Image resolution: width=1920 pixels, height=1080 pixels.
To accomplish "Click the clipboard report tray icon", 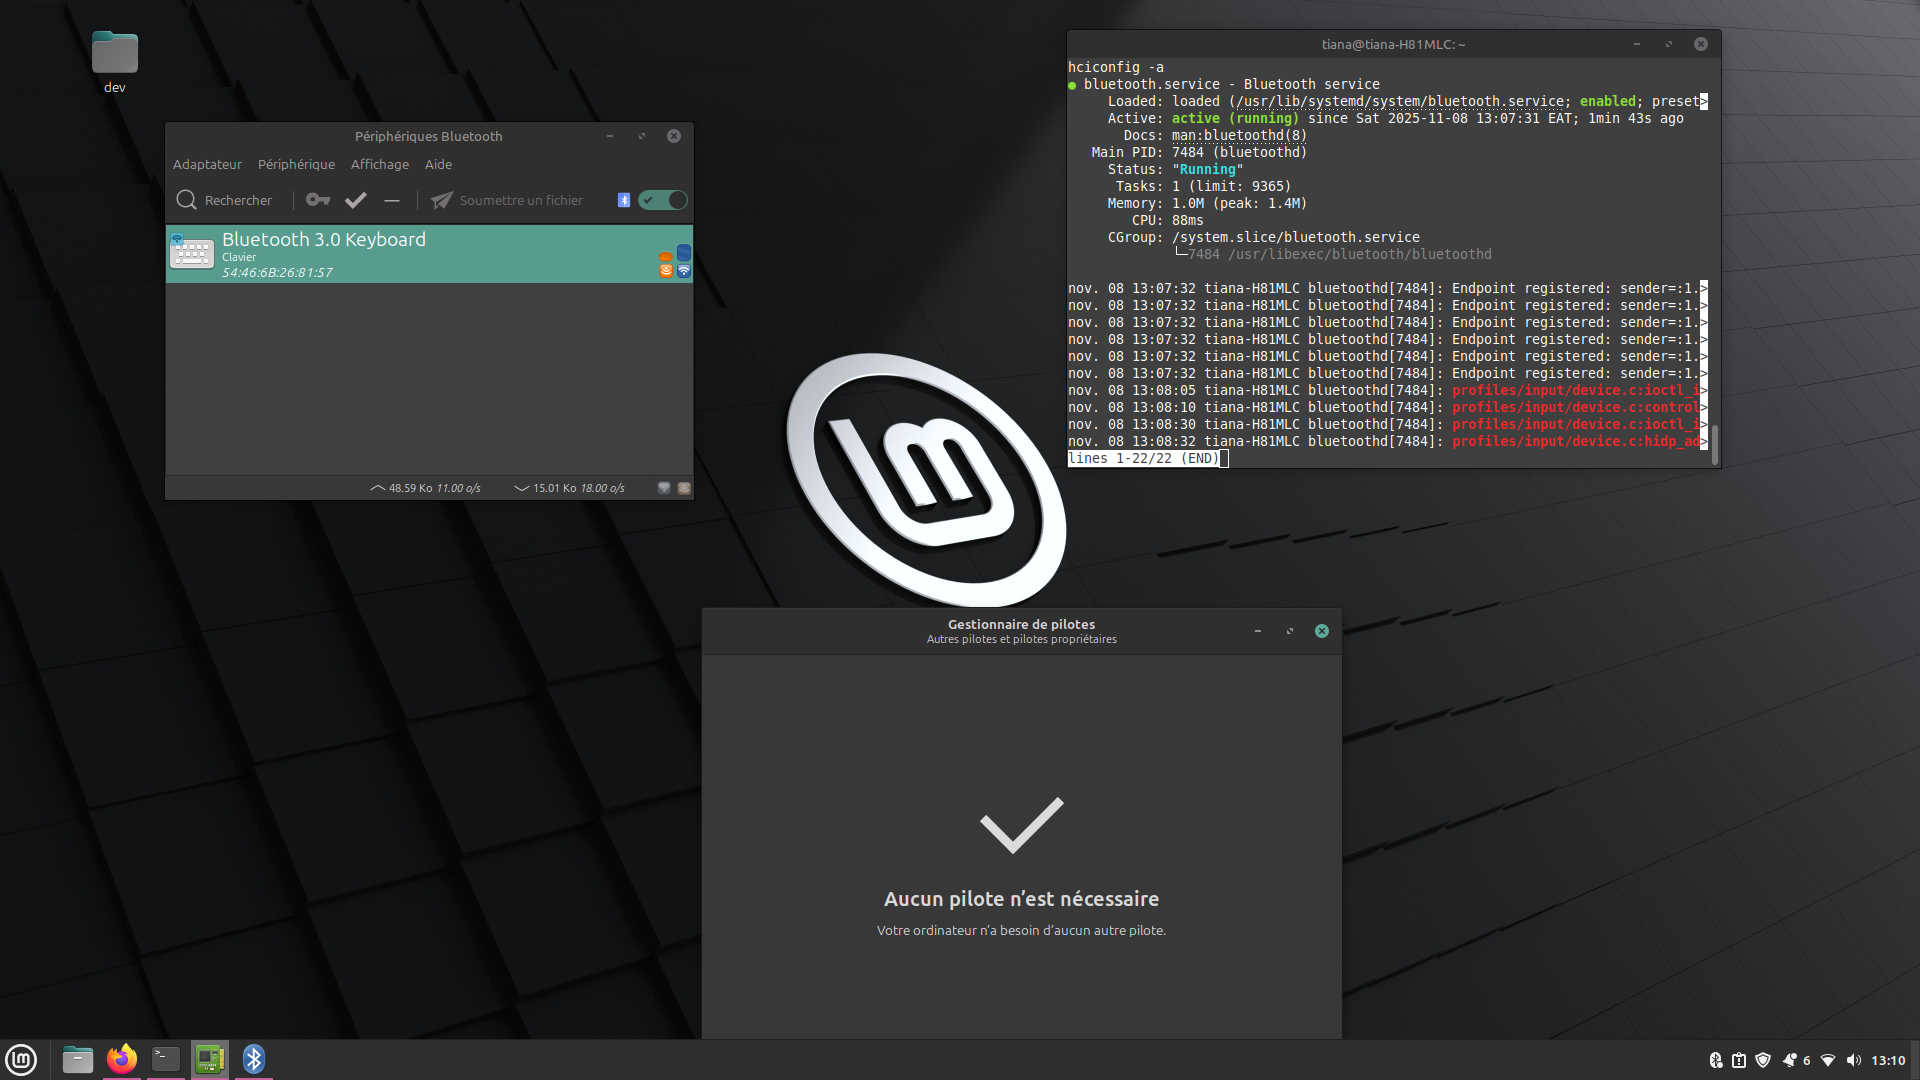I will tap(1739, 1060).
